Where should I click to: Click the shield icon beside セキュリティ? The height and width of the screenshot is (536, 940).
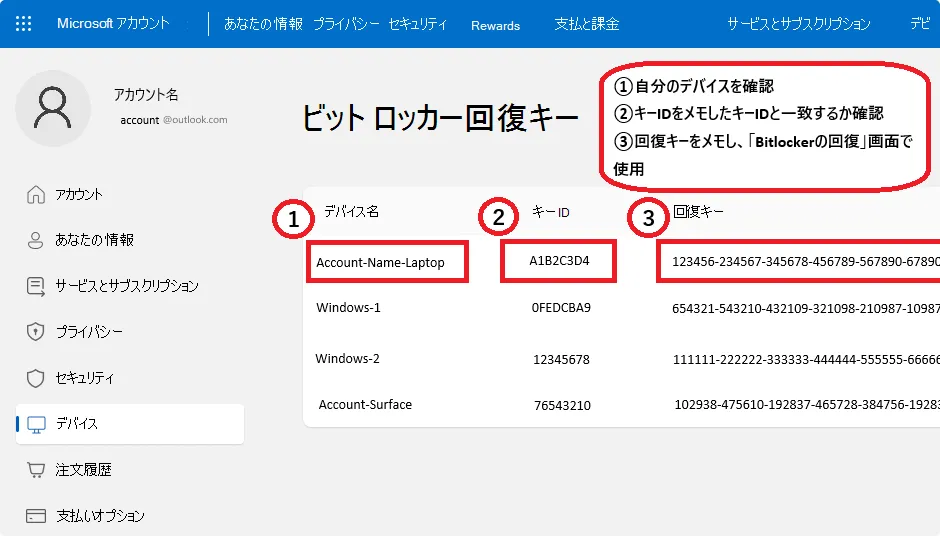click(x=35, y=378)
